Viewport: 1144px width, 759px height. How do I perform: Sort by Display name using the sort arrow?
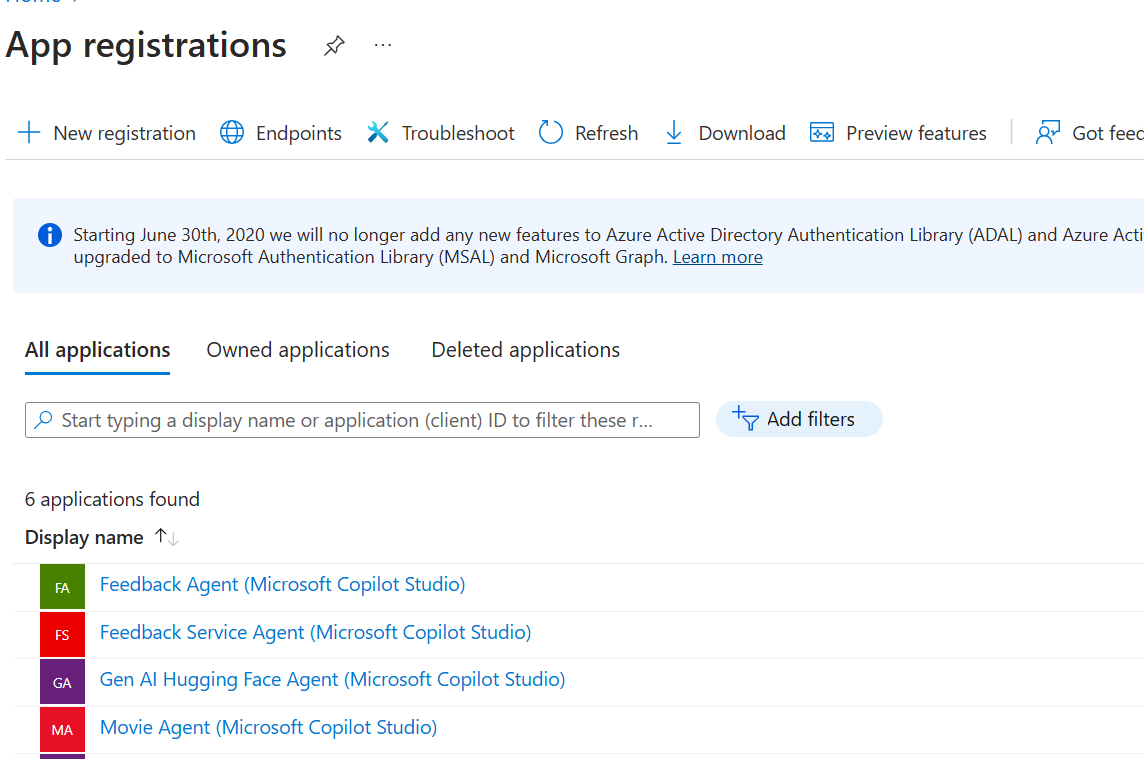[168, 537]
